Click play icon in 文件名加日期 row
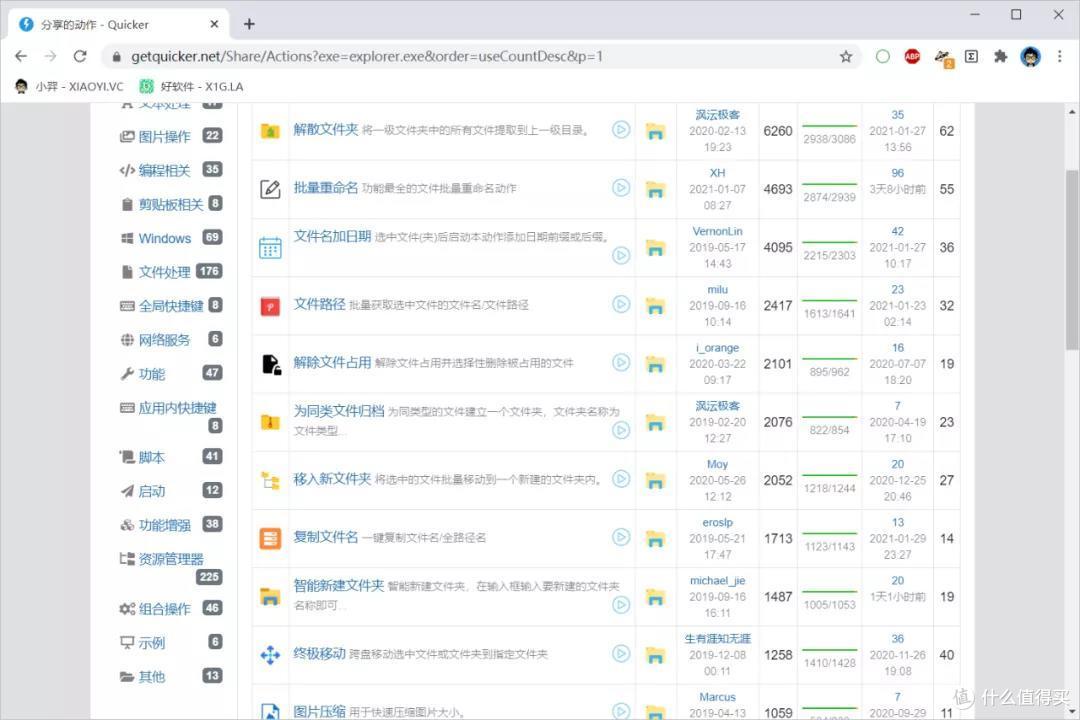 click(621, 256)
